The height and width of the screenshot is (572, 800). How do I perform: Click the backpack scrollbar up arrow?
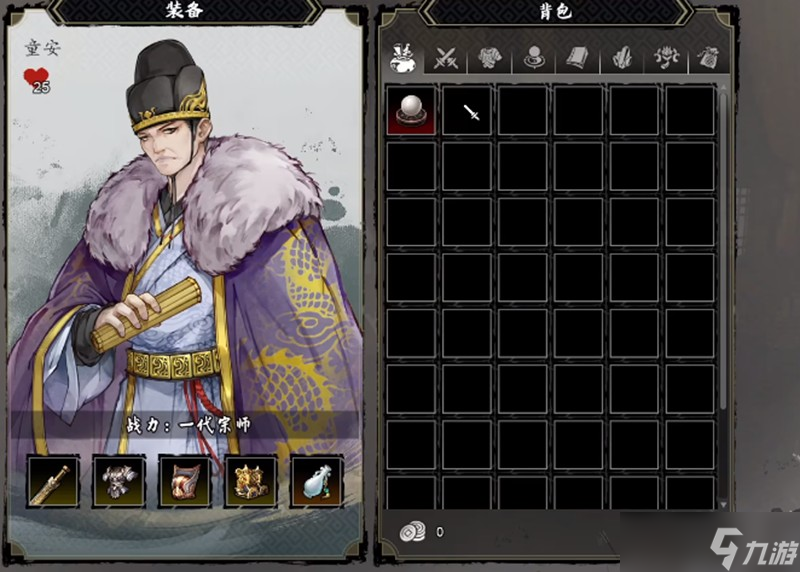coord(723,88)
